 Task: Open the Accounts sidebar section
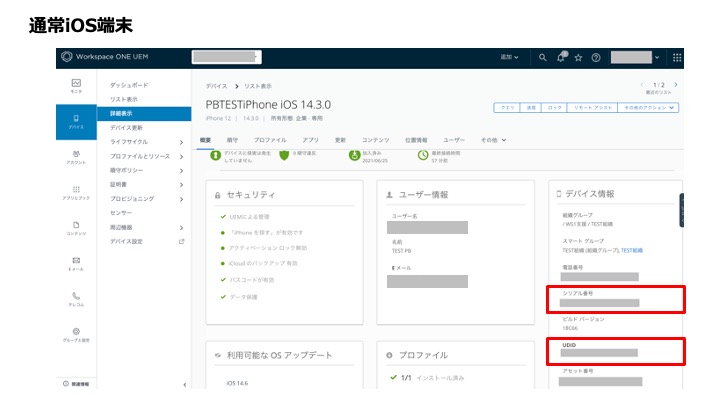tap(76, 157)
